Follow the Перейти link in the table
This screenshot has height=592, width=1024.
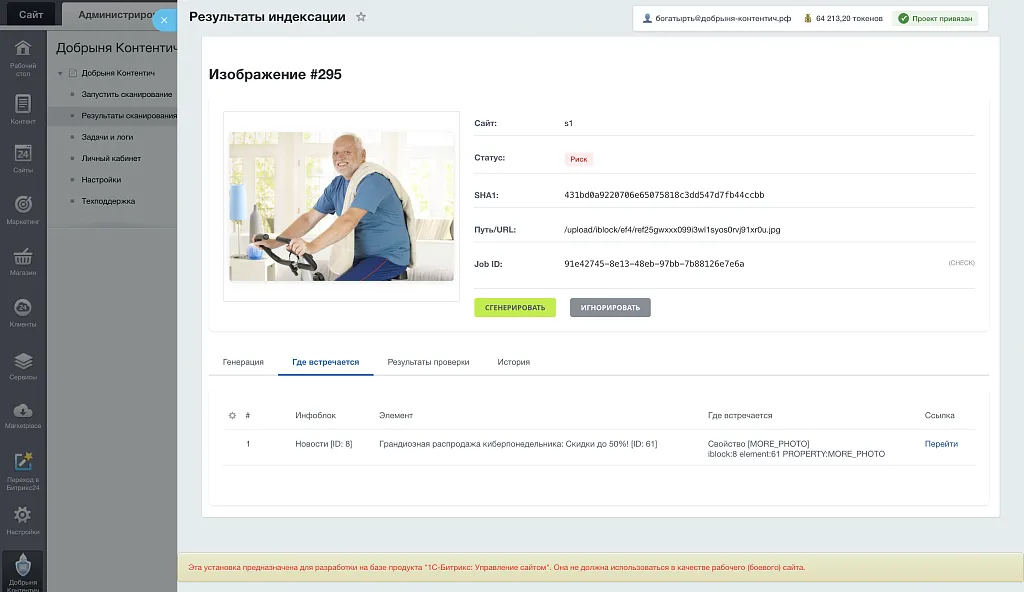(x=941, y=444)
